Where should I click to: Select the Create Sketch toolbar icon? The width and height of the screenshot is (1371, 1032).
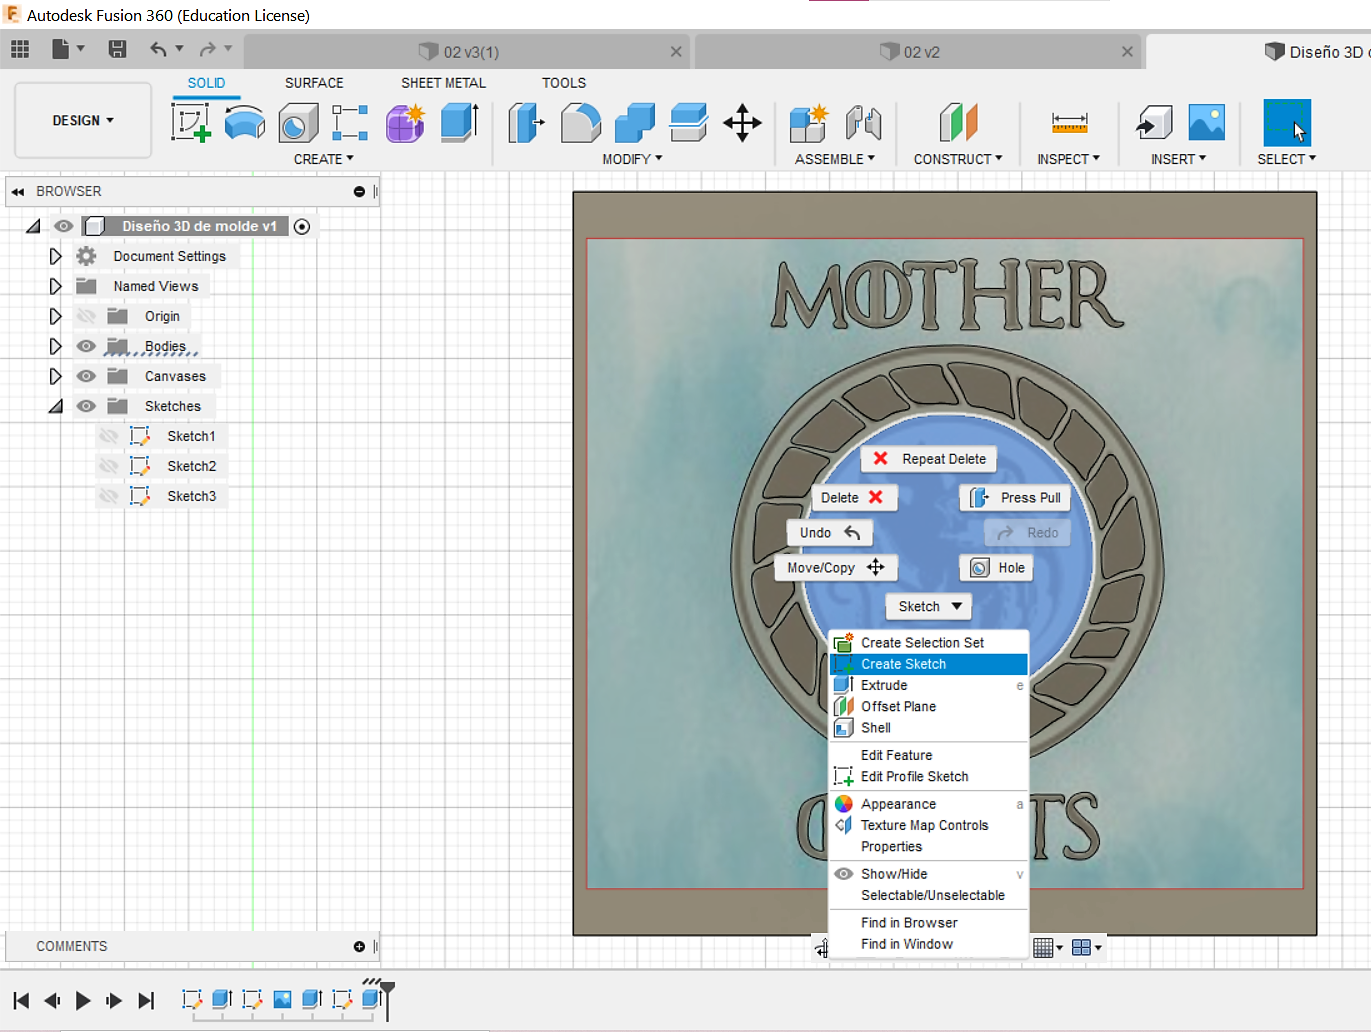191,123
